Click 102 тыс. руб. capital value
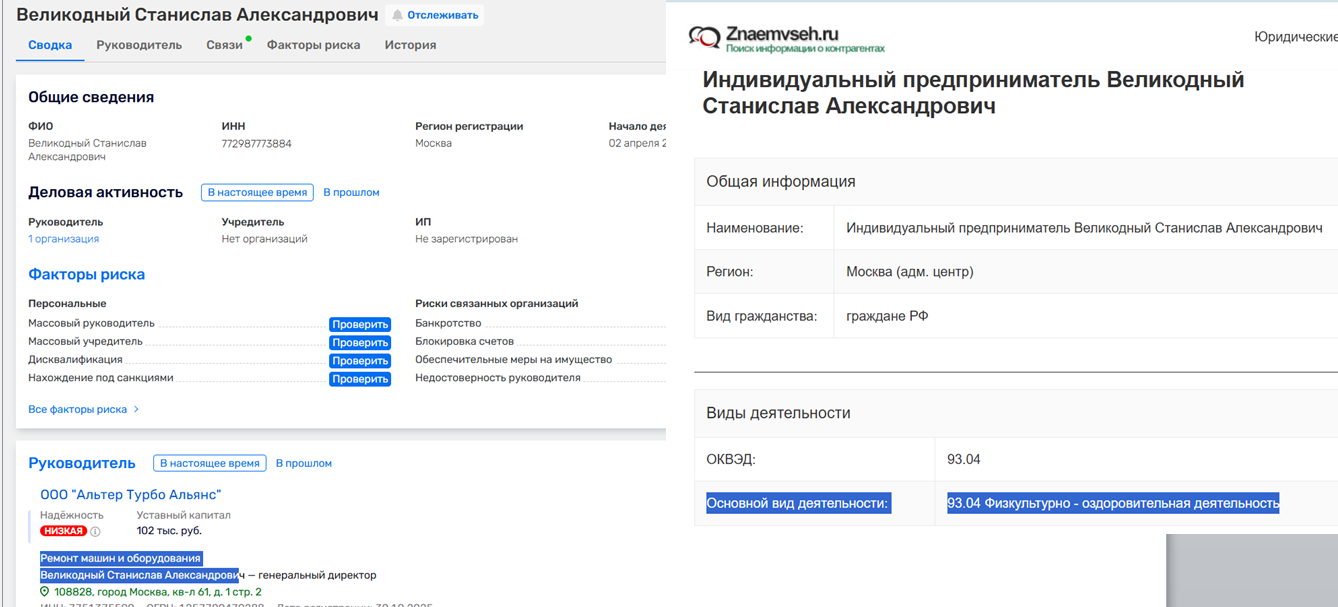 (x=169, y=531)
